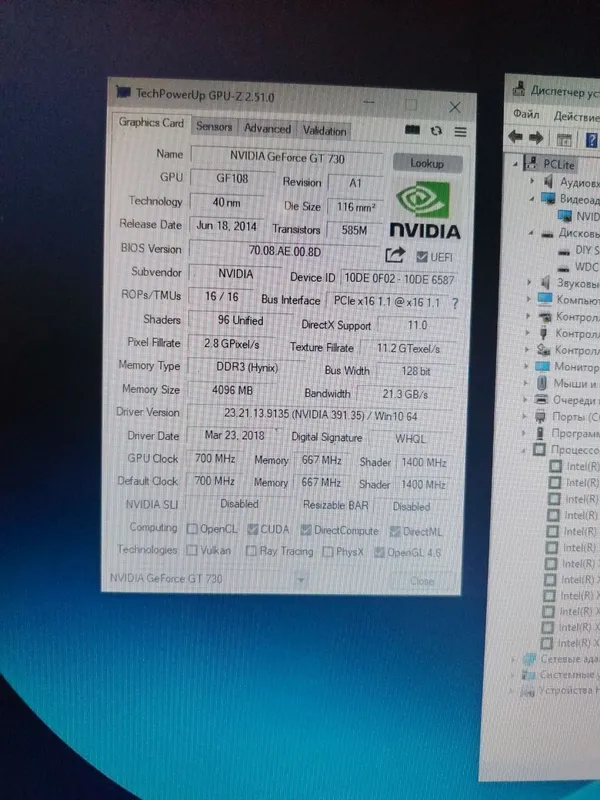The width and height of the screenshot is (600, 800).
Task: Click the GPU-Z refresh icon
Action: (x=436, y=131)
